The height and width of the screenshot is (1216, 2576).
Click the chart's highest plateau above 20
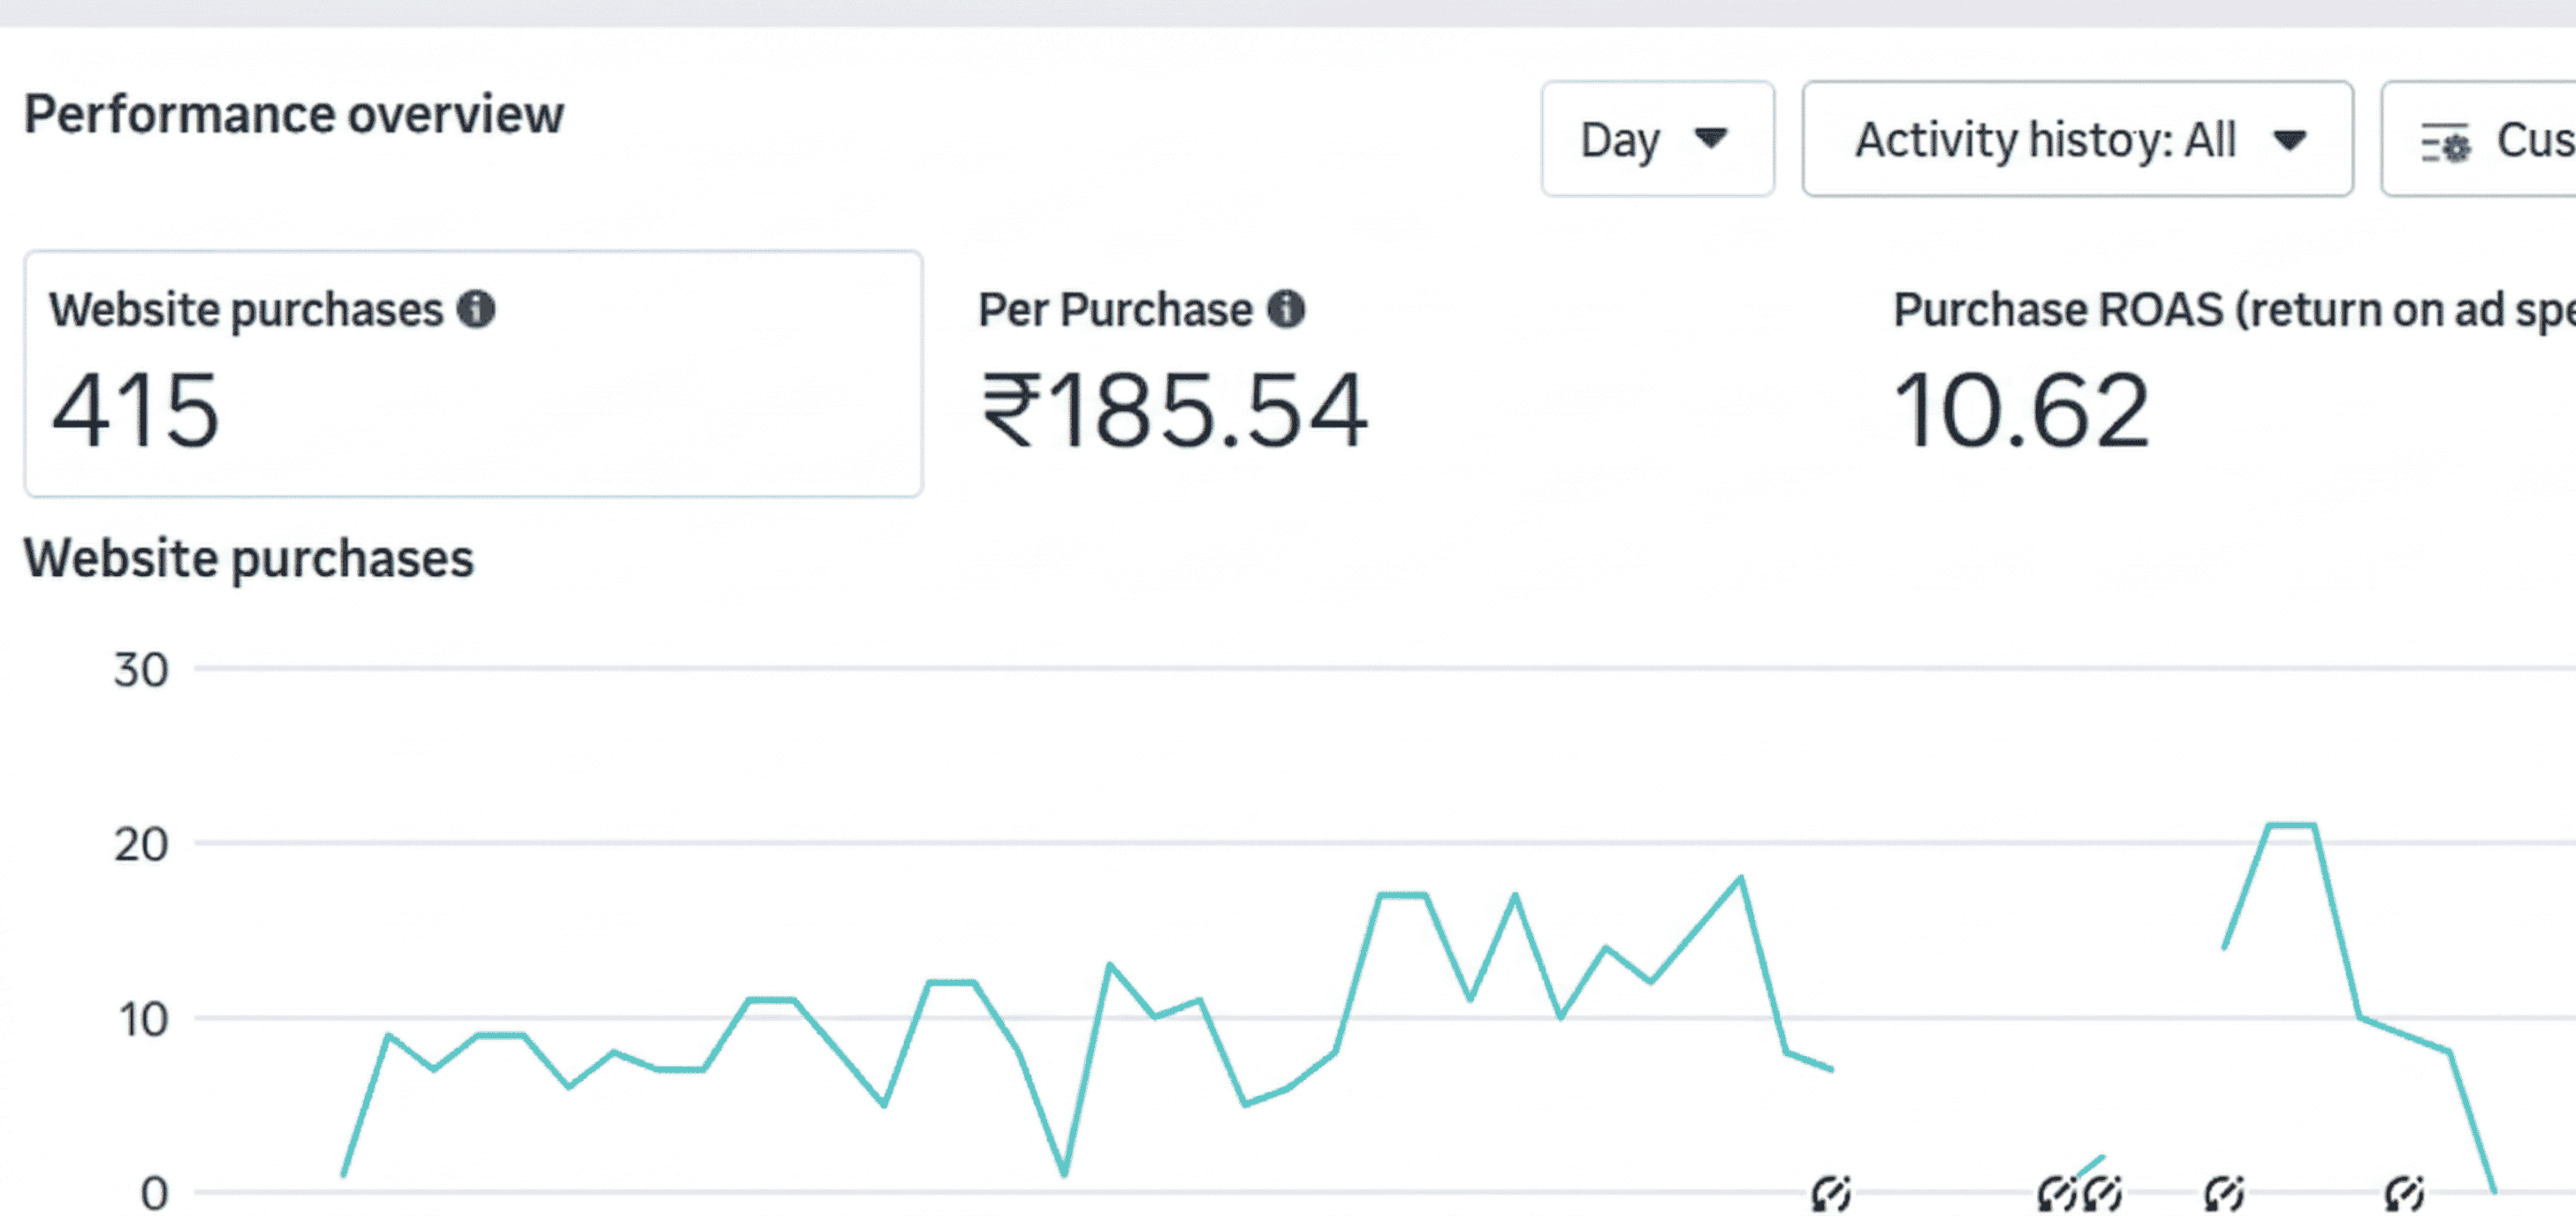pyautogui.click(x=2291, y=825)
